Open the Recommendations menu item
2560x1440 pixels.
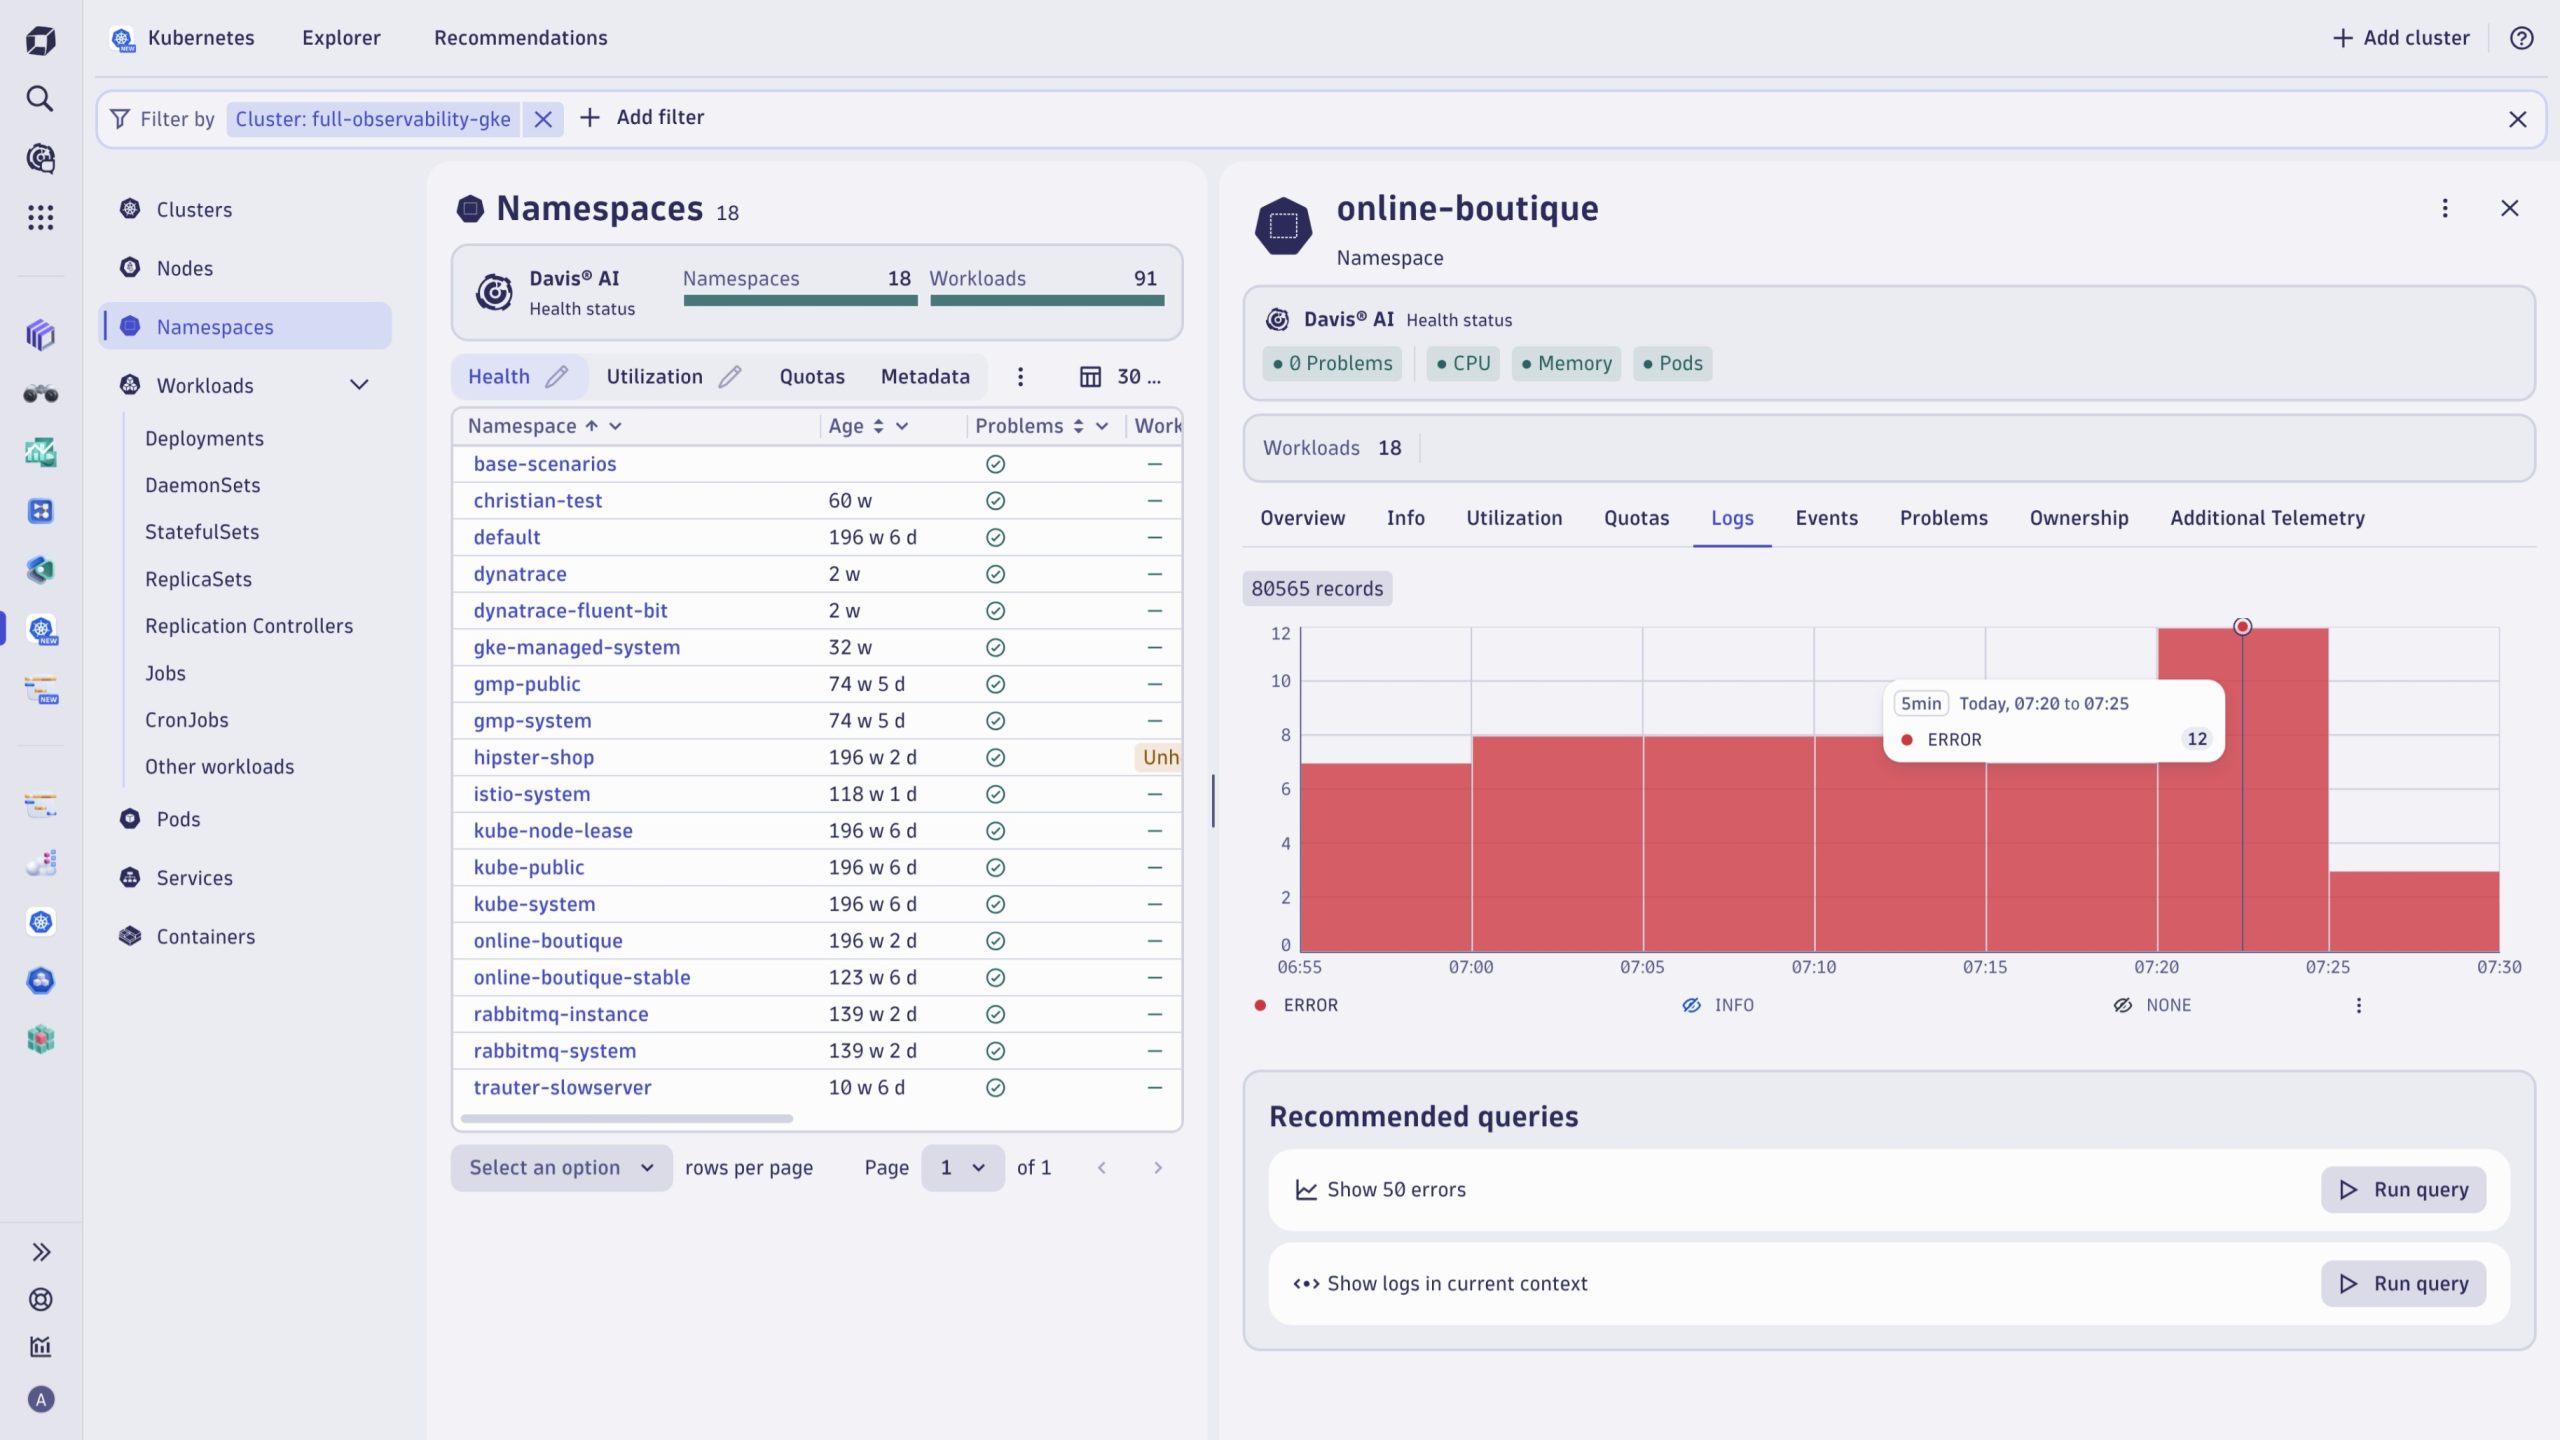tap(521, 37)
